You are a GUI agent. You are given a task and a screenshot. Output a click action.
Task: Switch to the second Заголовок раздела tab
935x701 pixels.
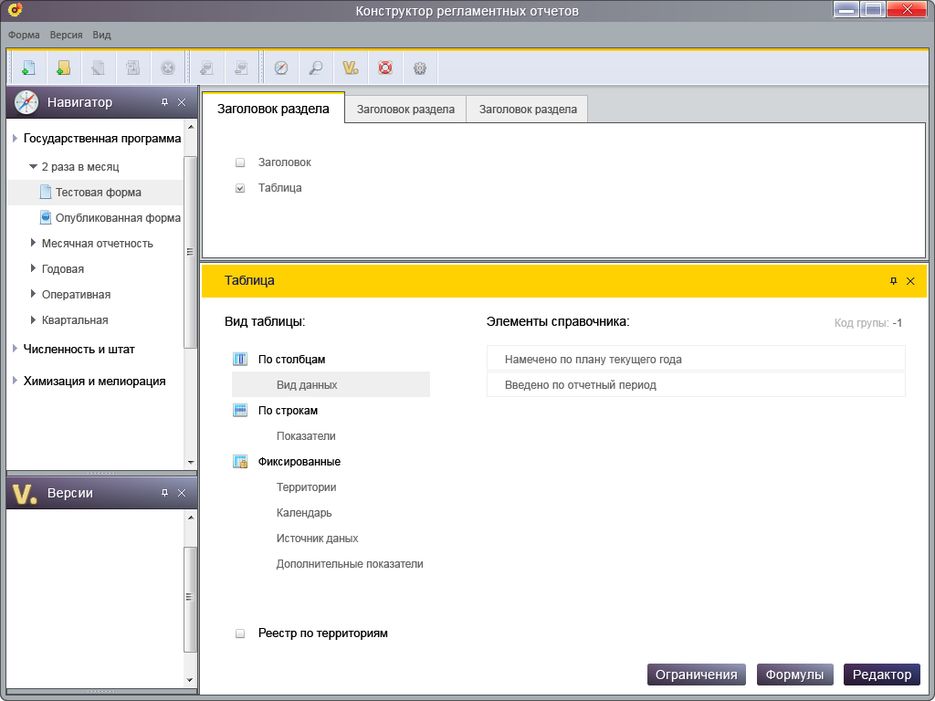click(405, 109)
